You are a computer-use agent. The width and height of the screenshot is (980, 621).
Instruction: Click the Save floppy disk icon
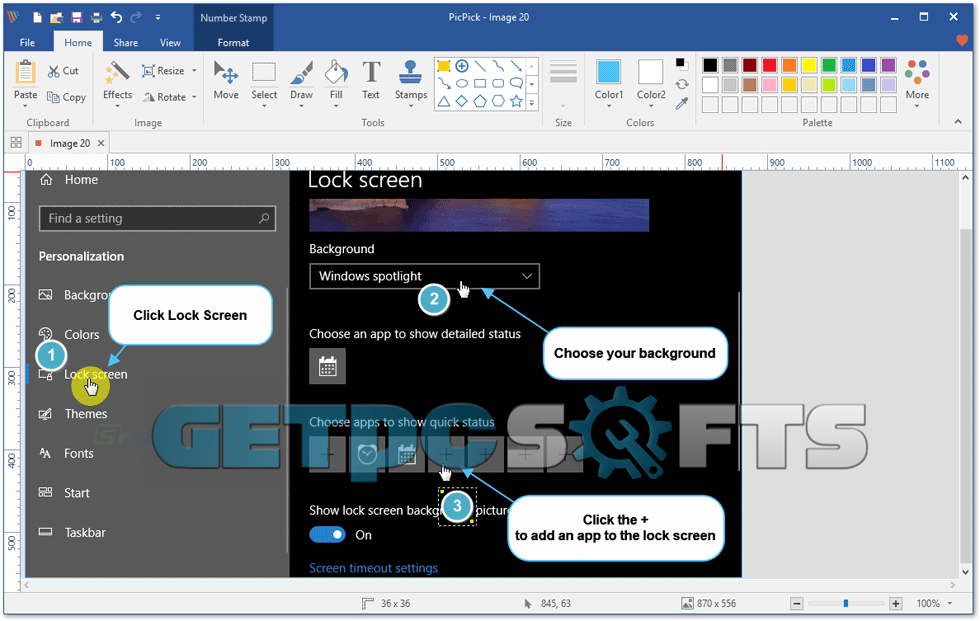coord(76,17)
